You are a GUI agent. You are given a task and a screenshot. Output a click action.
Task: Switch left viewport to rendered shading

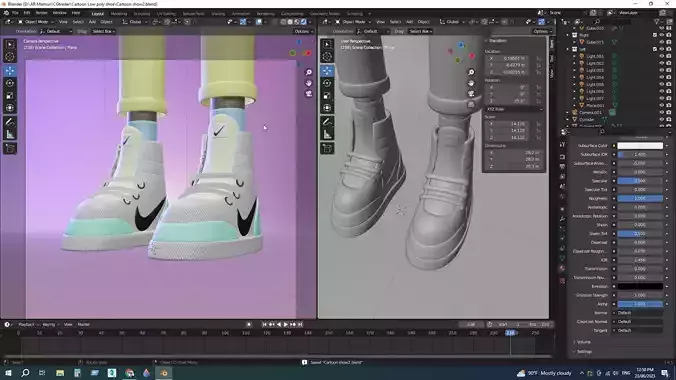tap(304, 22)
